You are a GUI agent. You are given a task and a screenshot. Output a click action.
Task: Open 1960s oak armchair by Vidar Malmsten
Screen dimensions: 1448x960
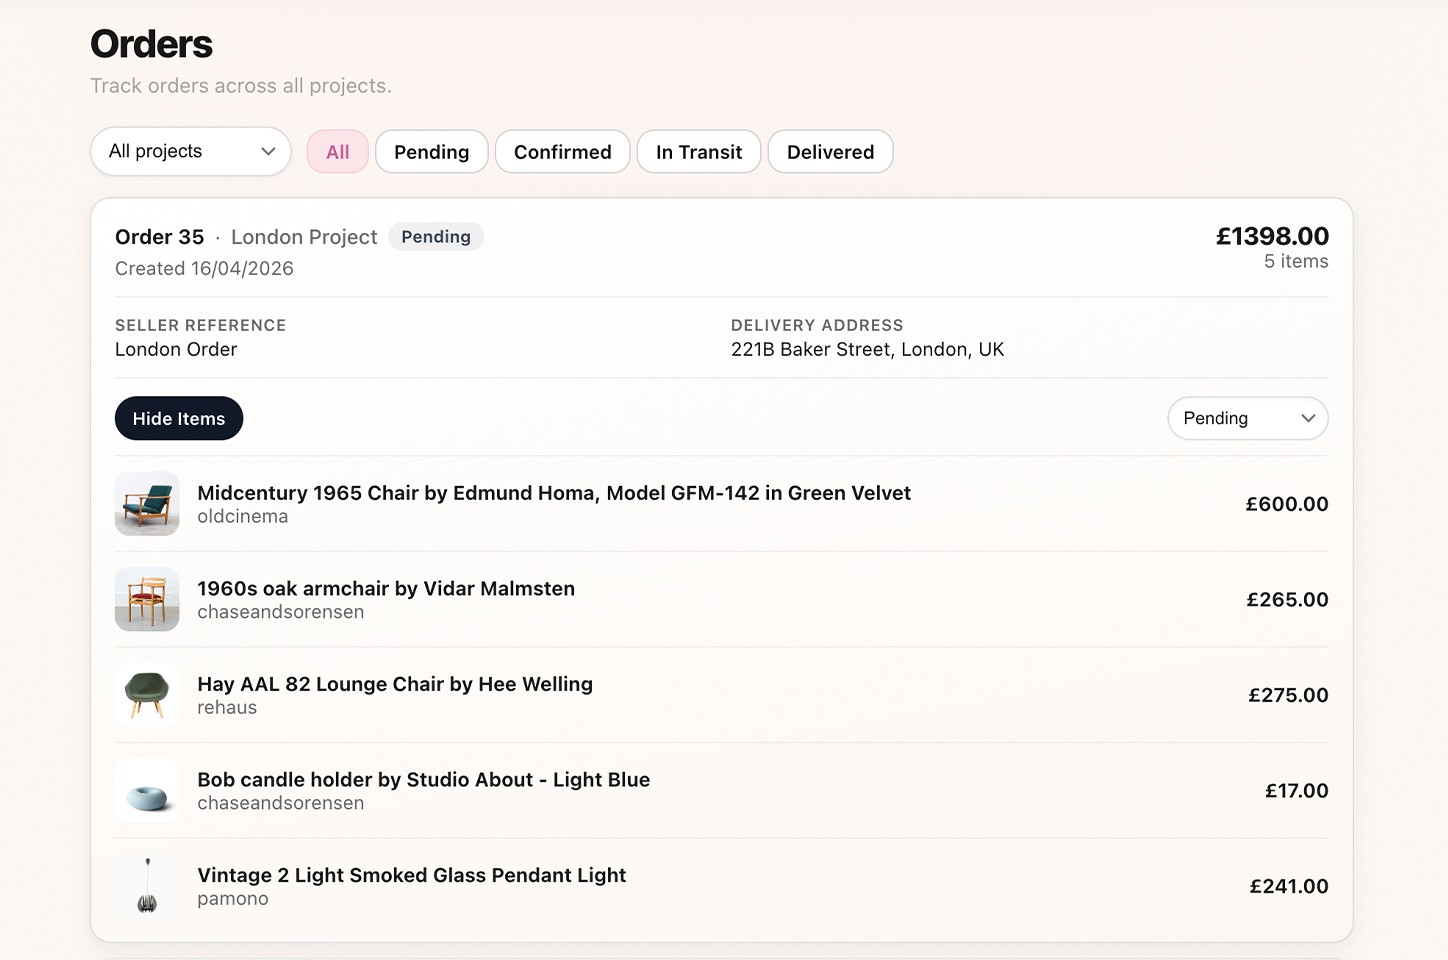point(386,589)
